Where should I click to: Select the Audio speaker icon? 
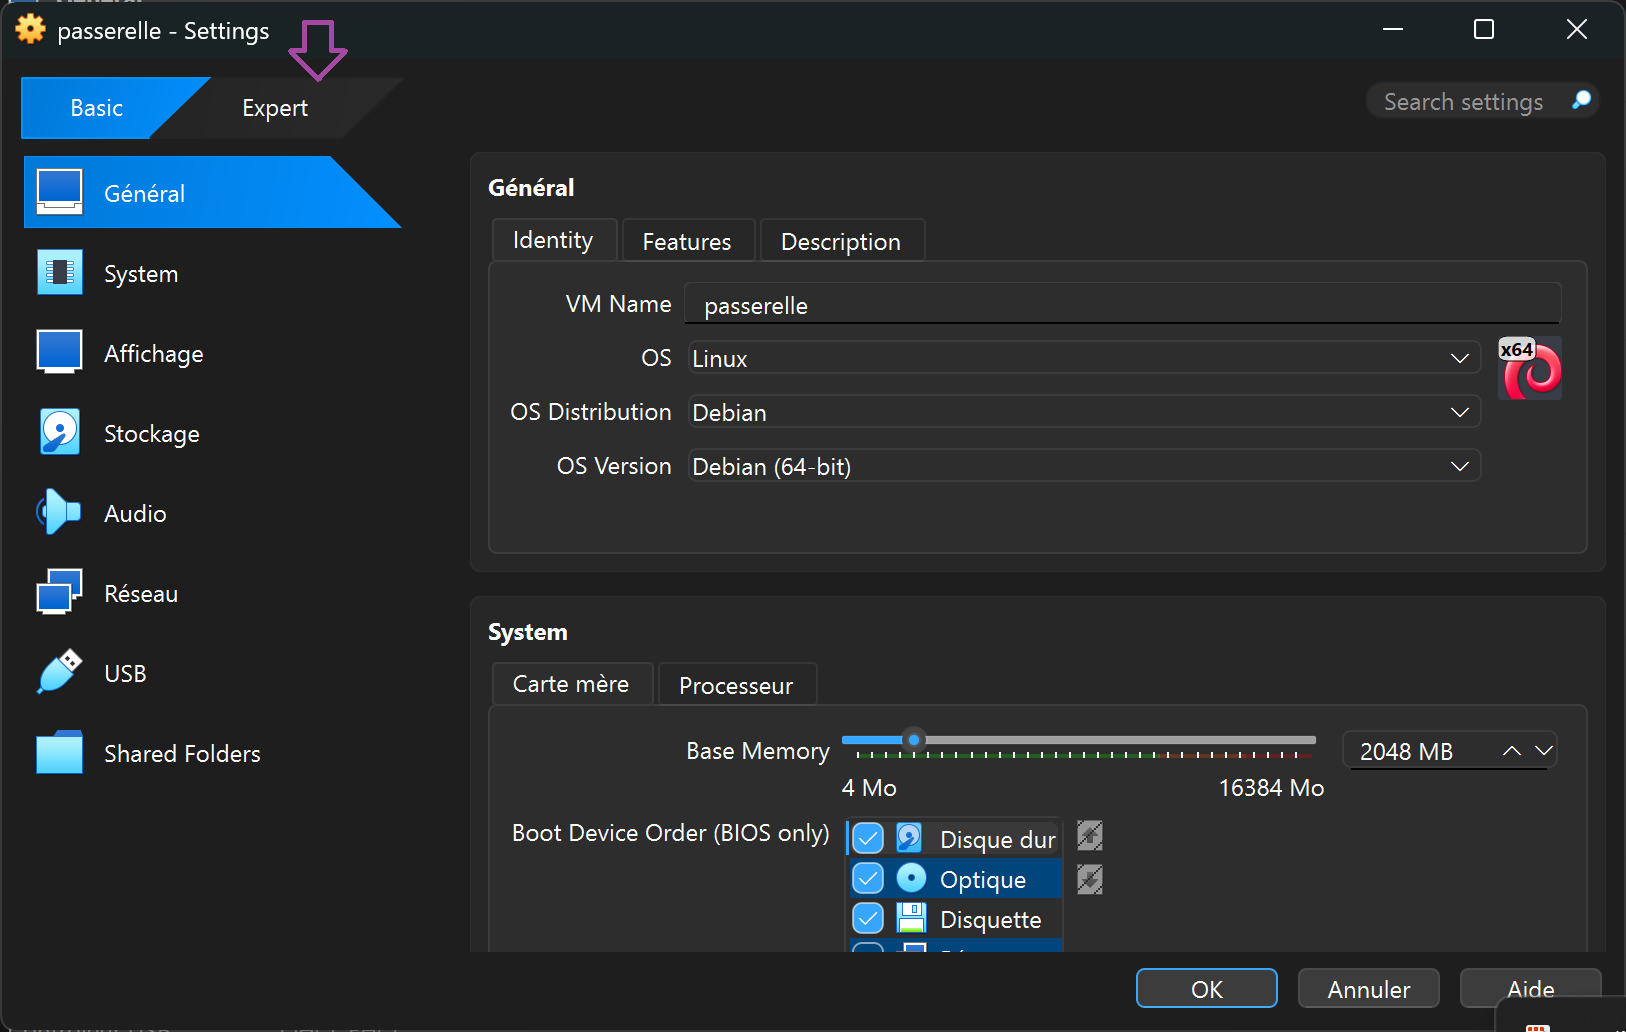[59, 513]
